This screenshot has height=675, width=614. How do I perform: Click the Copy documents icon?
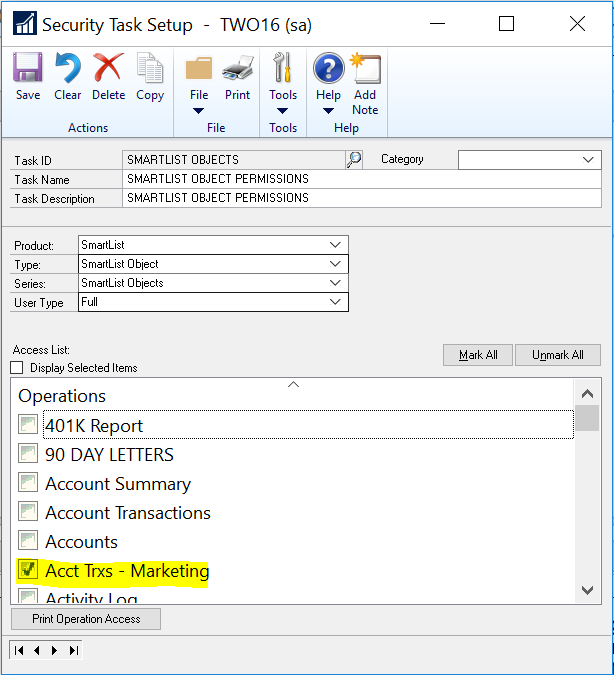(150, 70)
